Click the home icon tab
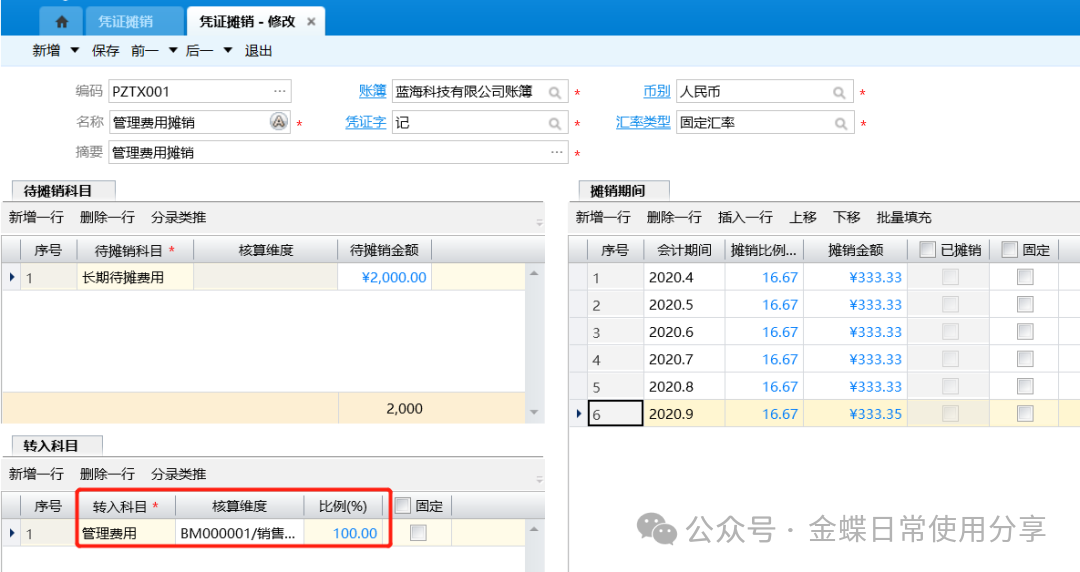The width and height of the screenshot is (1080, 572). tap(62, 21)
